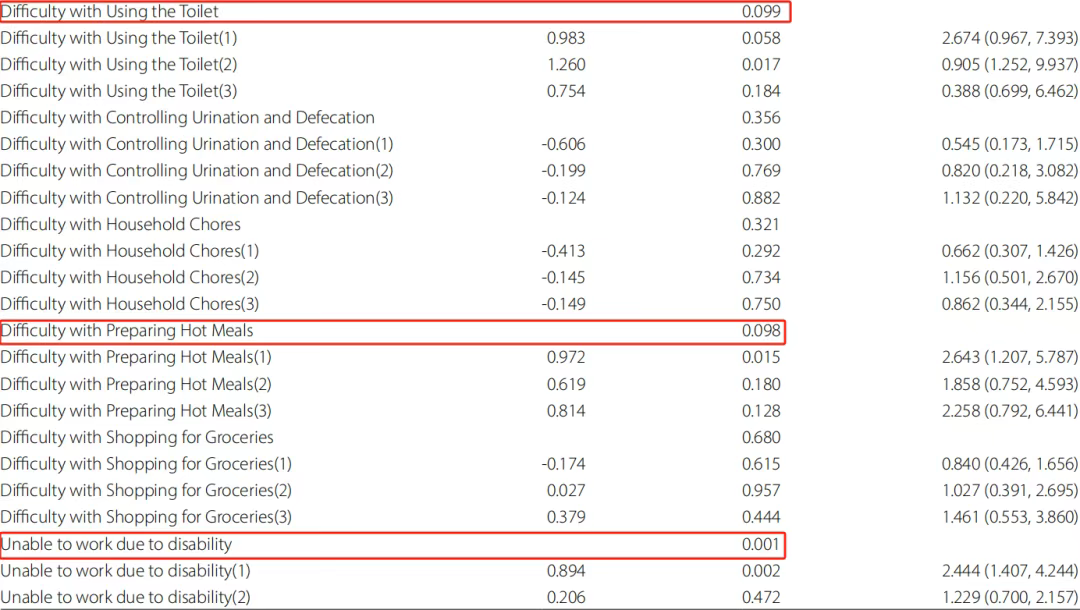Click the heading 'Difficulty with Preparing Hot Meals'
1080x610 pixels.
127,331
